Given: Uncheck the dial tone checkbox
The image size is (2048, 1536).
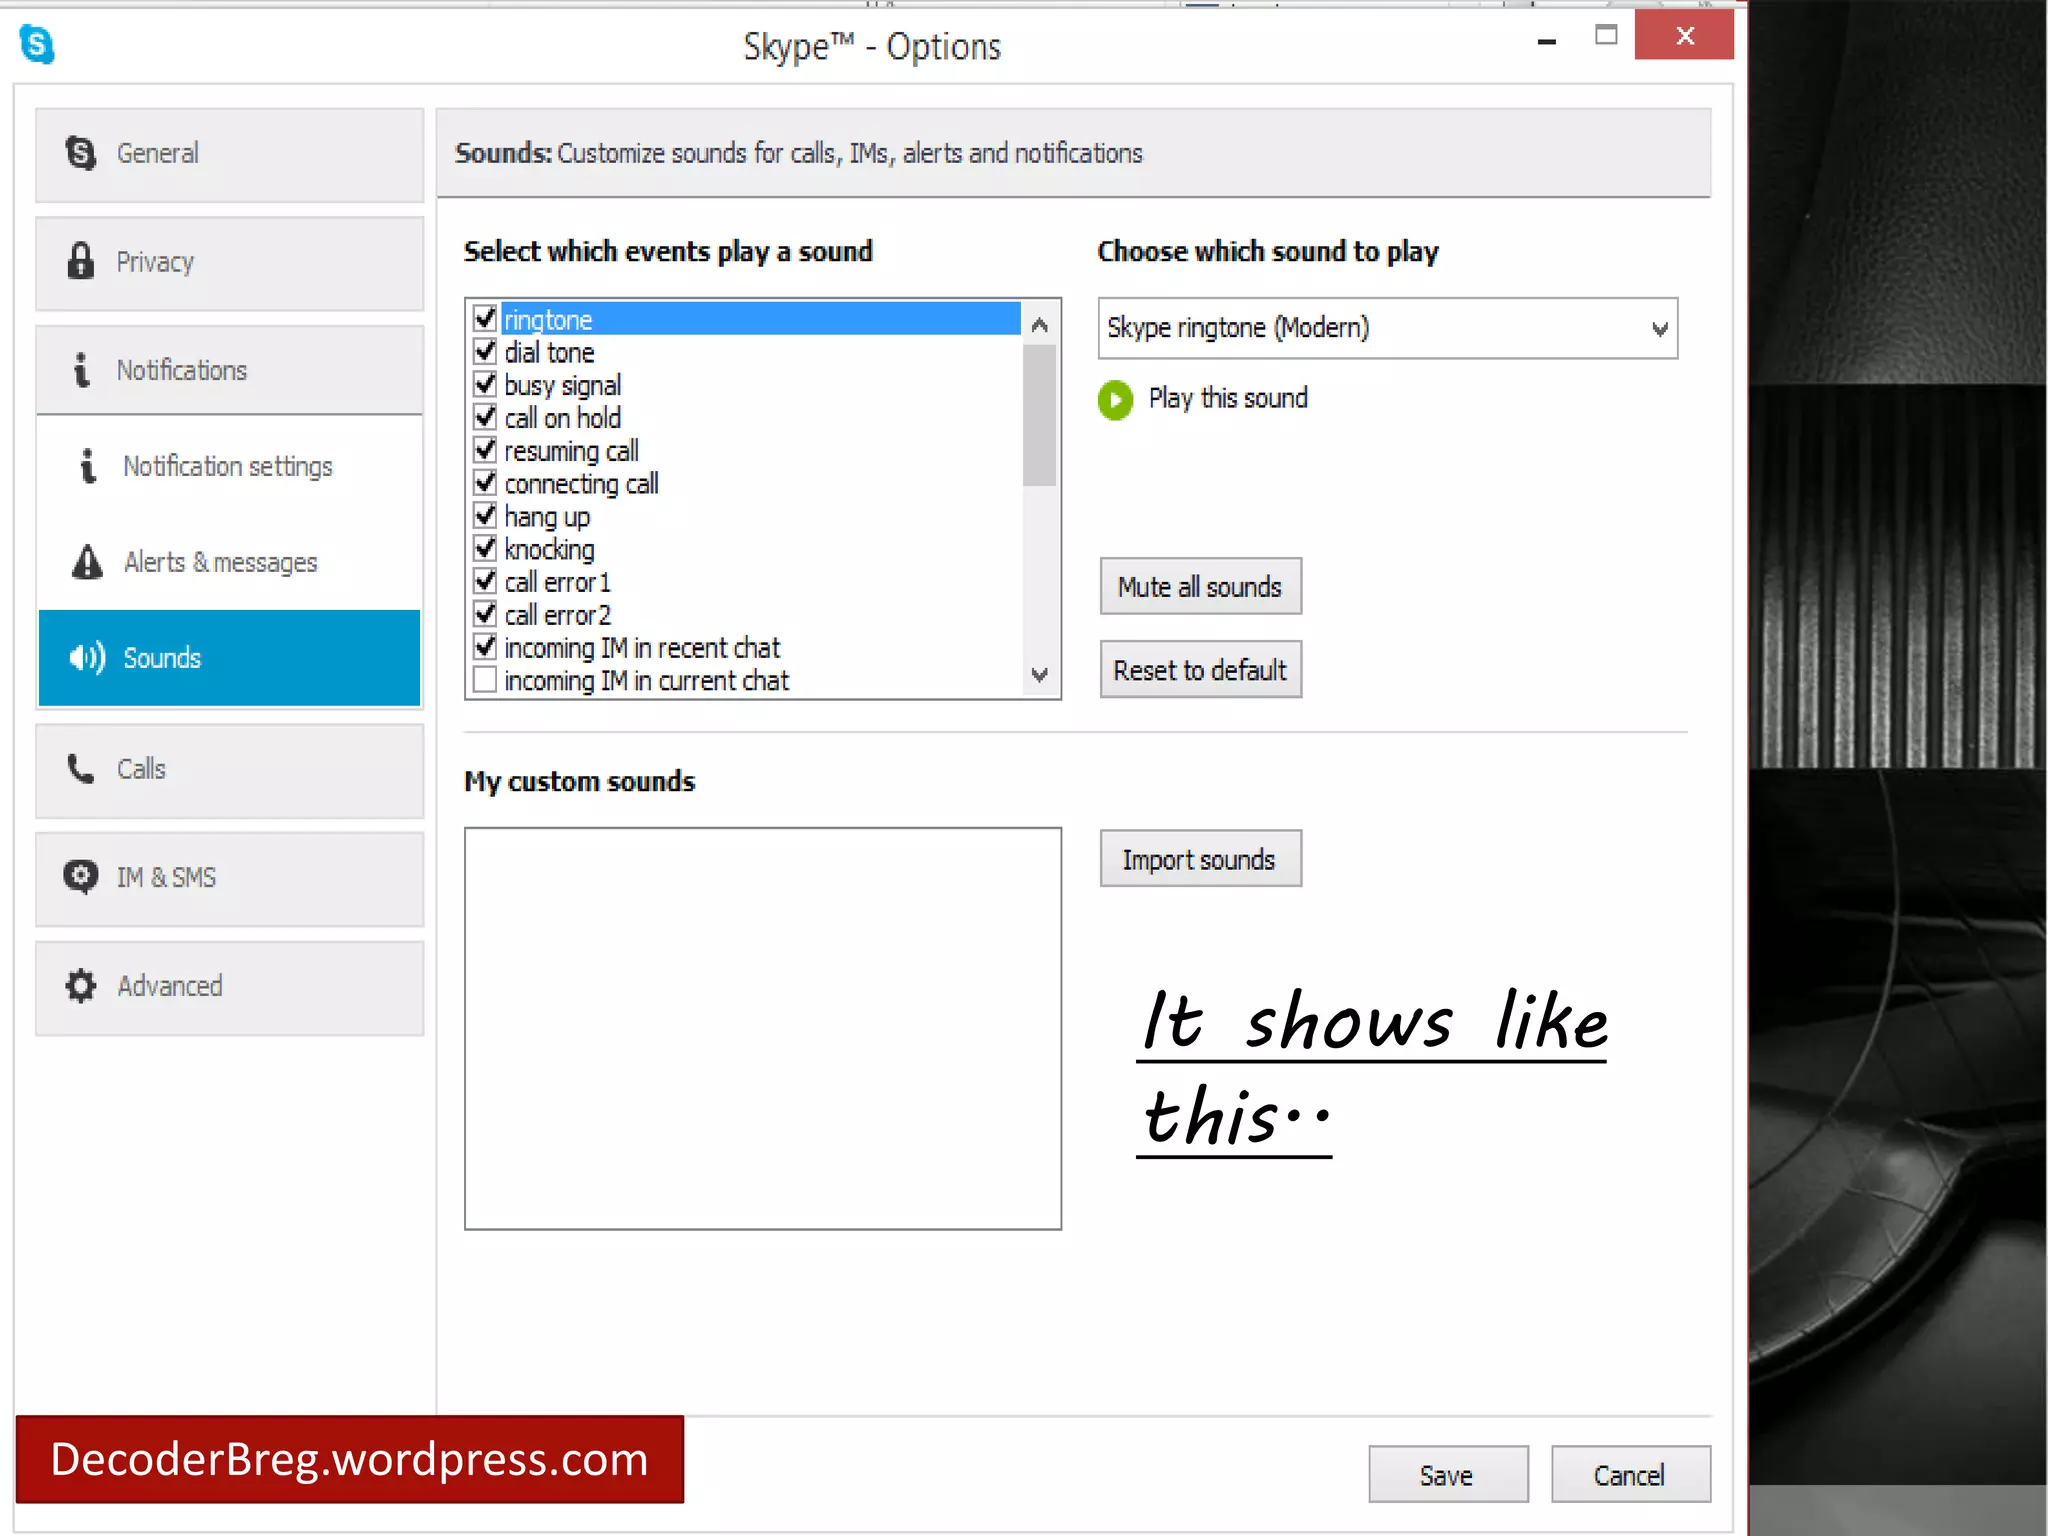Looking at the screenshot, I should click(485, 351).
